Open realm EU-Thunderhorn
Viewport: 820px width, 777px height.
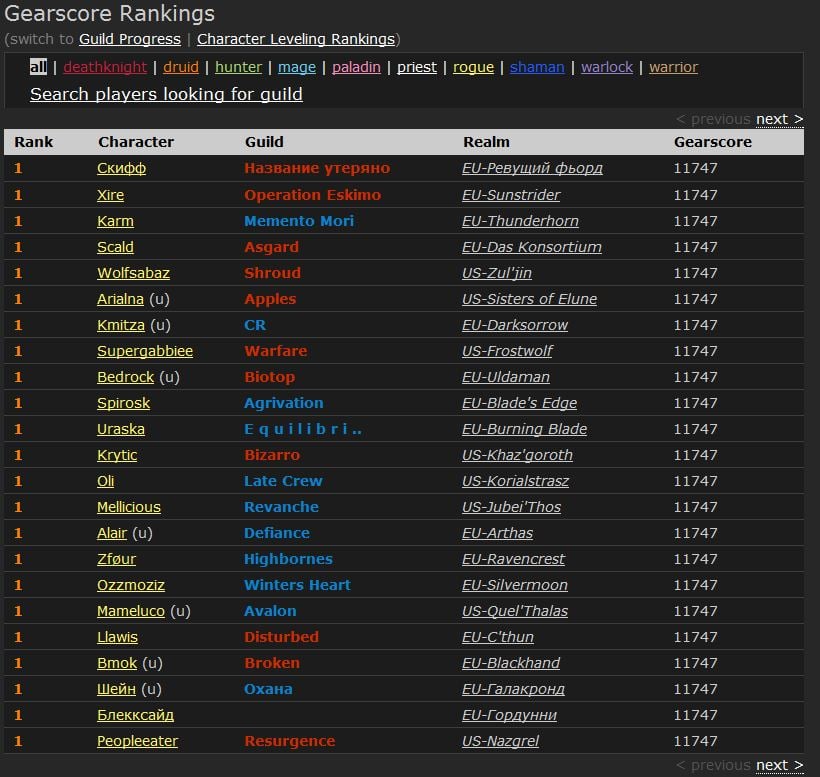[520, 221]
